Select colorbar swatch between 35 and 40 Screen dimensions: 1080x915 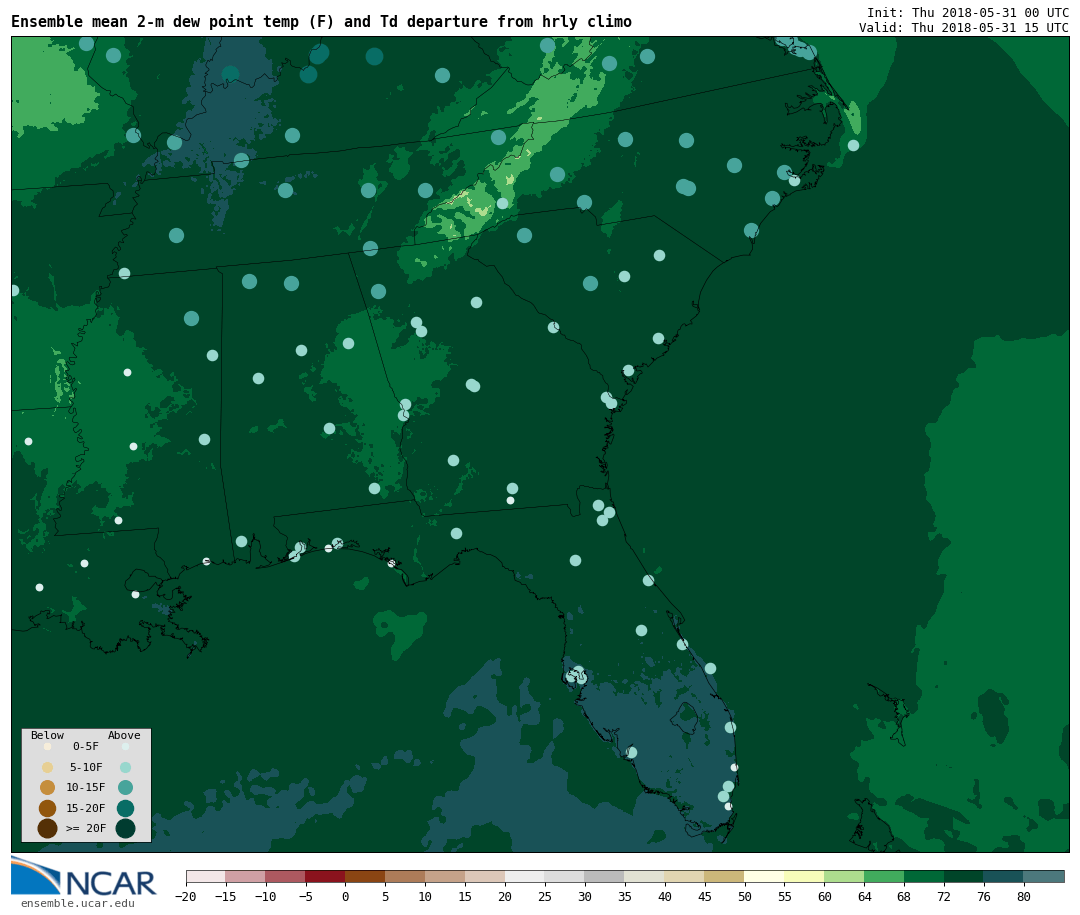click(645, 876)
